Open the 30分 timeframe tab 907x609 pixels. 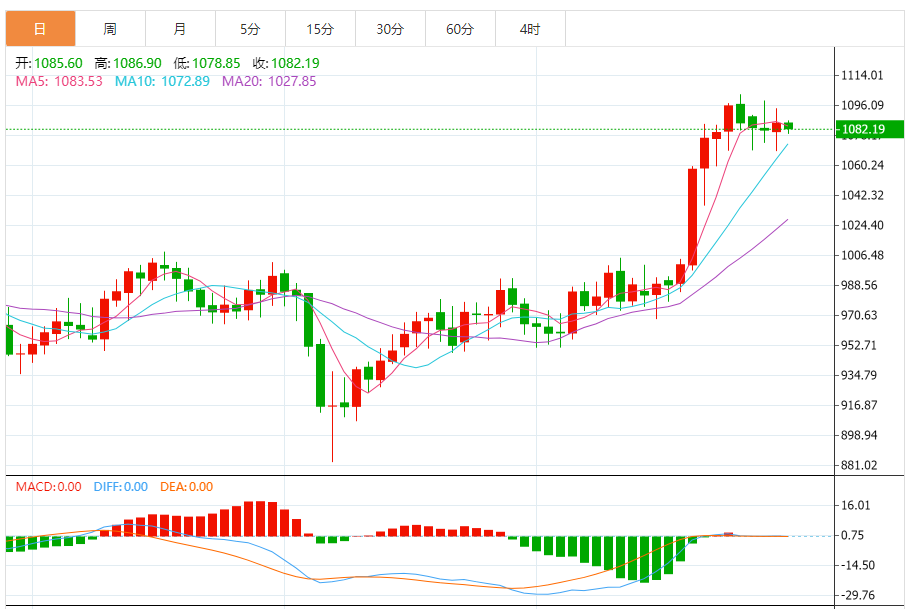coord(390,28)
